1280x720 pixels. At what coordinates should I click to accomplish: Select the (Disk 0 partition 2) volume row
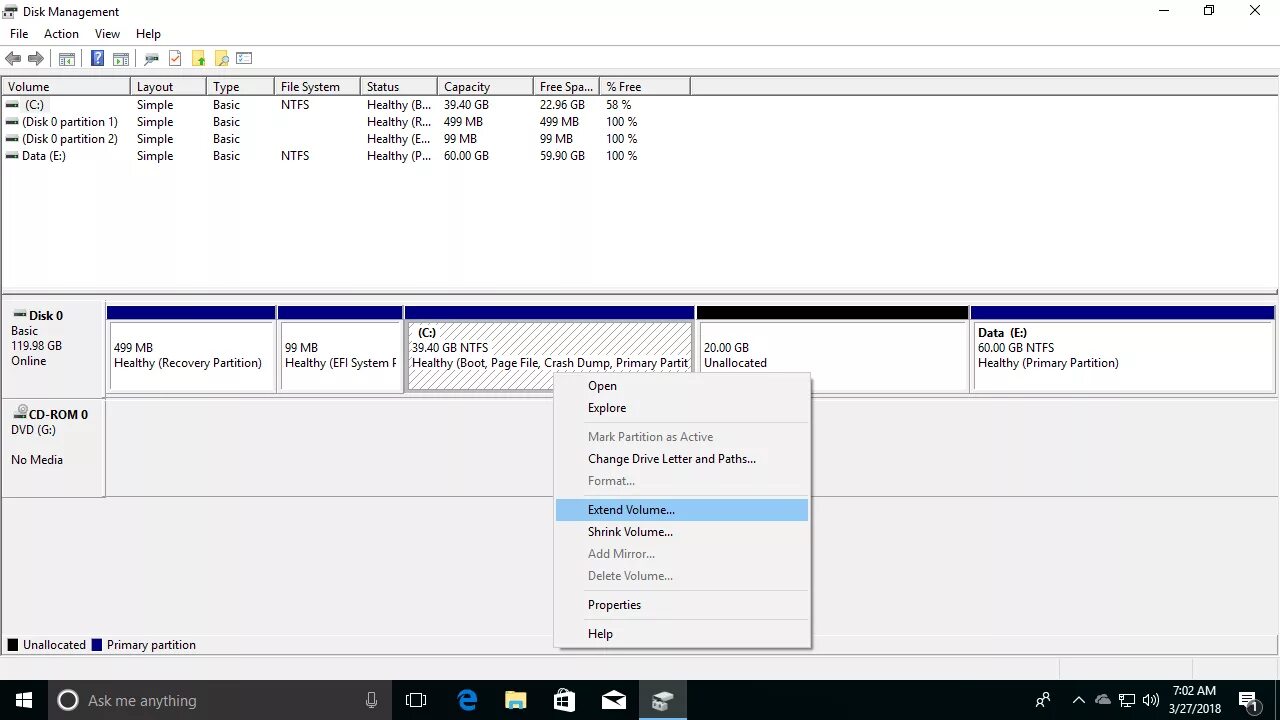(346, 139)
